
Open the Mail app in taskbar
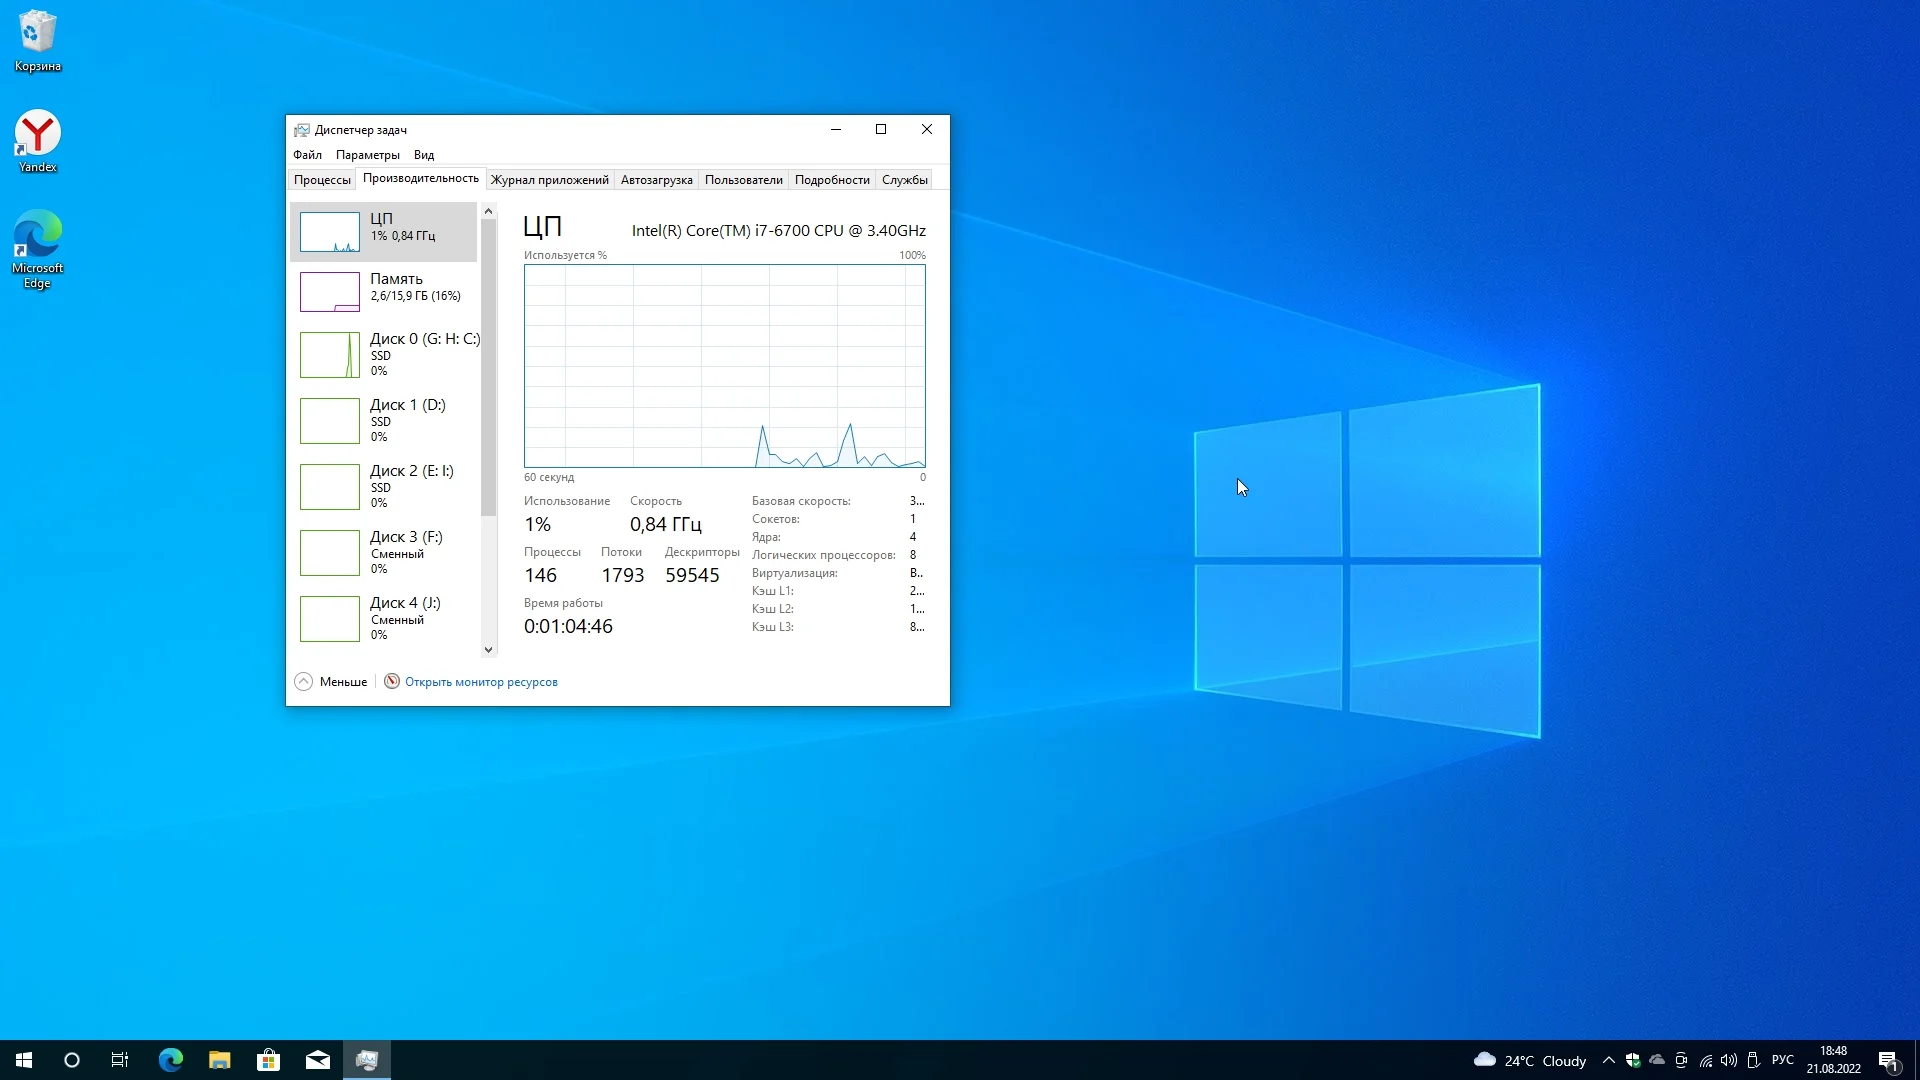point(317,1060)
